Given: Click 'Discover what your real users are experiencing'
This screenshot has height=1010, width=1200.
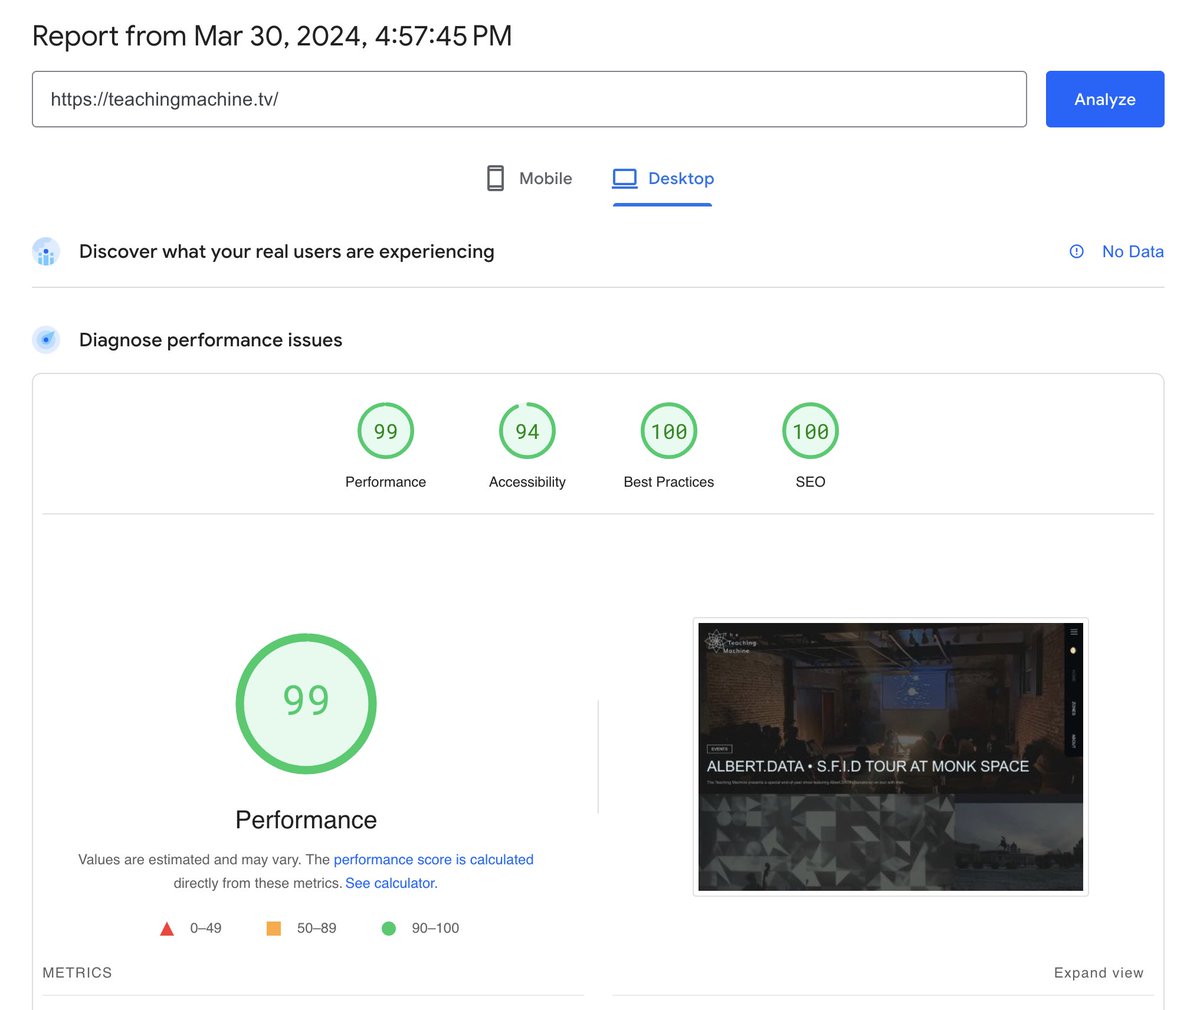Looking at the screenshot, I should (x=287, y=252).
